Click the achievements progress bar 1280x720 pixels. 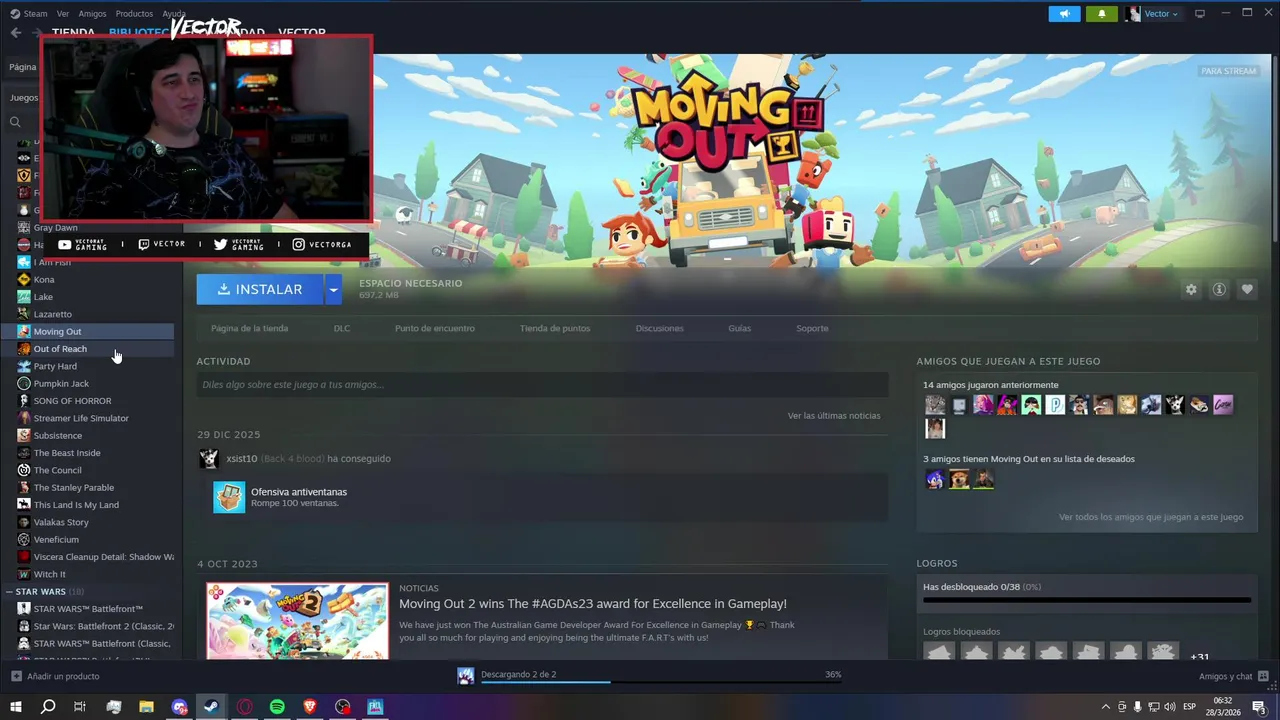[1087, 600]
